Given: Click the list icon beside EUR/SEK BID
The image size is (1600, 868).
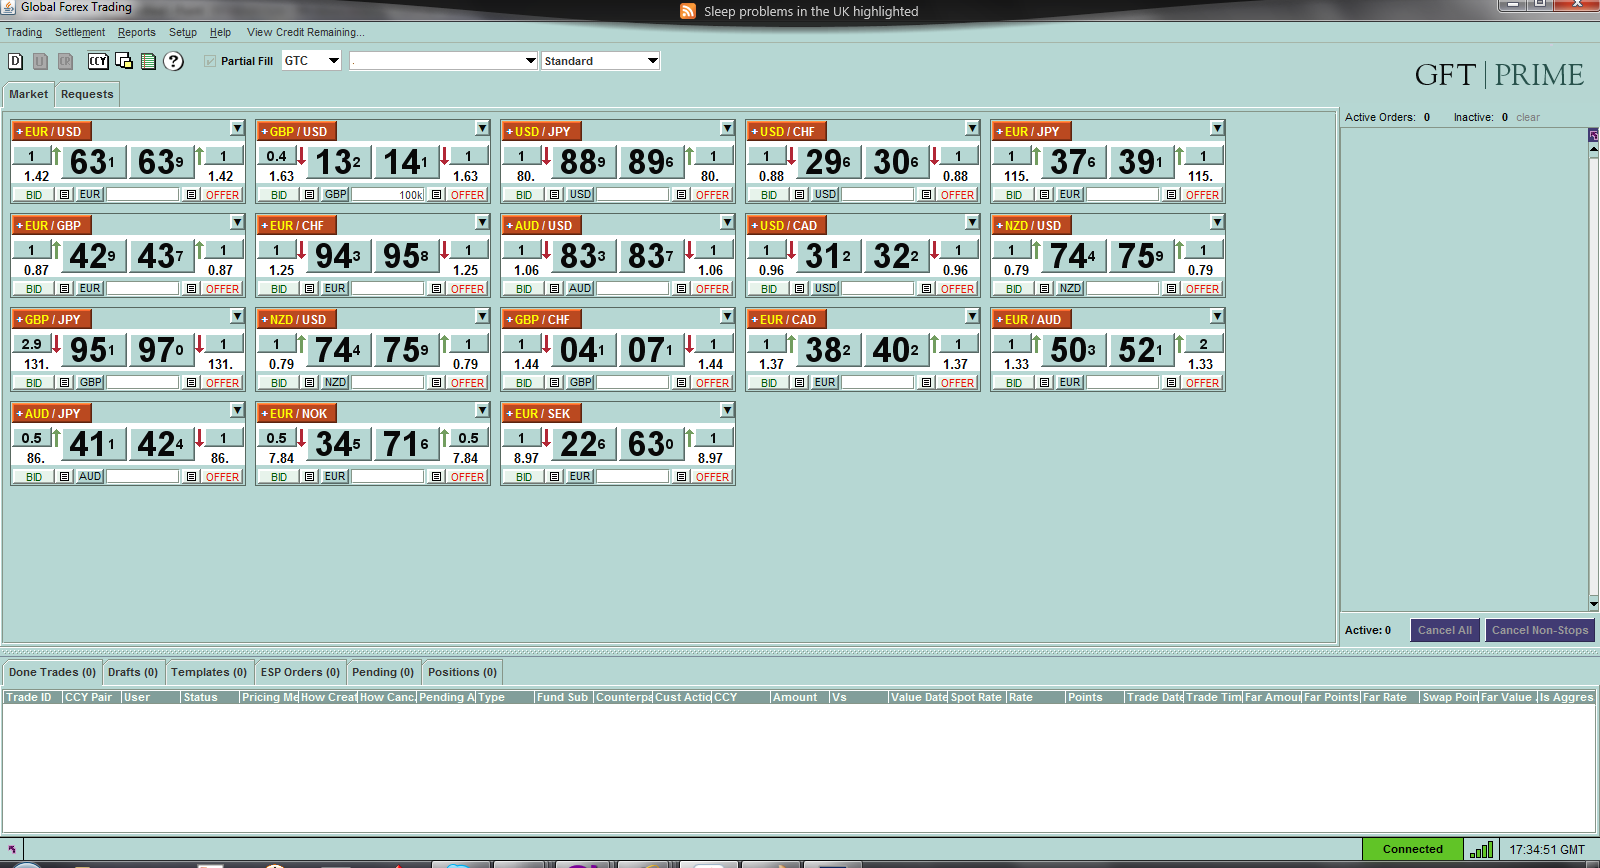Looking at the screenshot, I should click(x=554, y=477).
